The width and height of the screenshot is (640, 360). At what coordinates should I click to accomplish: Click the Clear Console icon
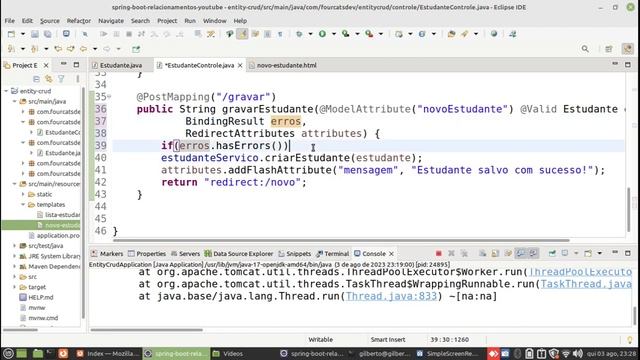482,253
